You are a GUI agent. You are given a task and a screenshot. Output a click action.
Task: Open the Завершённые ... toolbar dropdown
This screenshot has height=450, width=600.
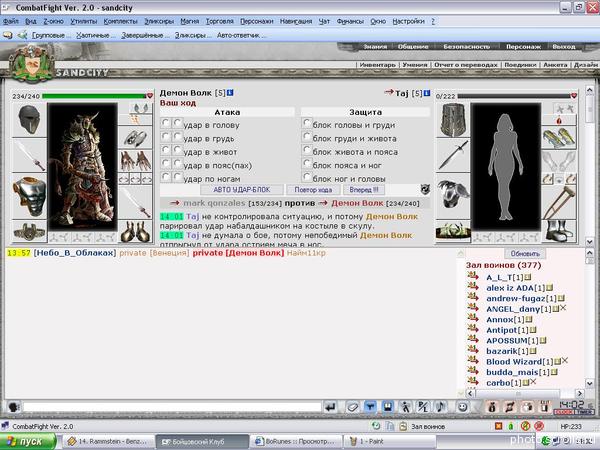(x=145, y=35)
